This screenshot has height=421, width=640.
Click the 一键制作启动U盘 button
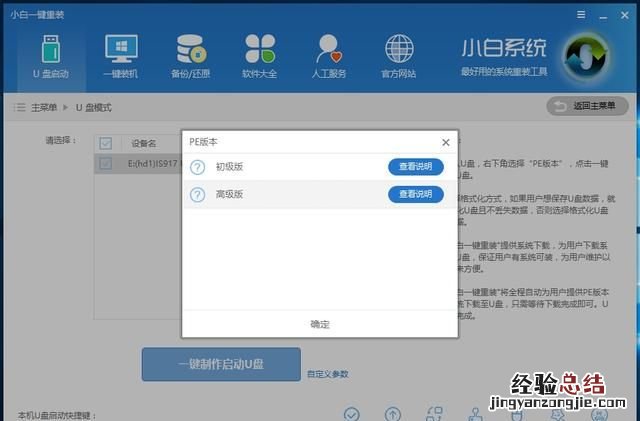(221, 364)
